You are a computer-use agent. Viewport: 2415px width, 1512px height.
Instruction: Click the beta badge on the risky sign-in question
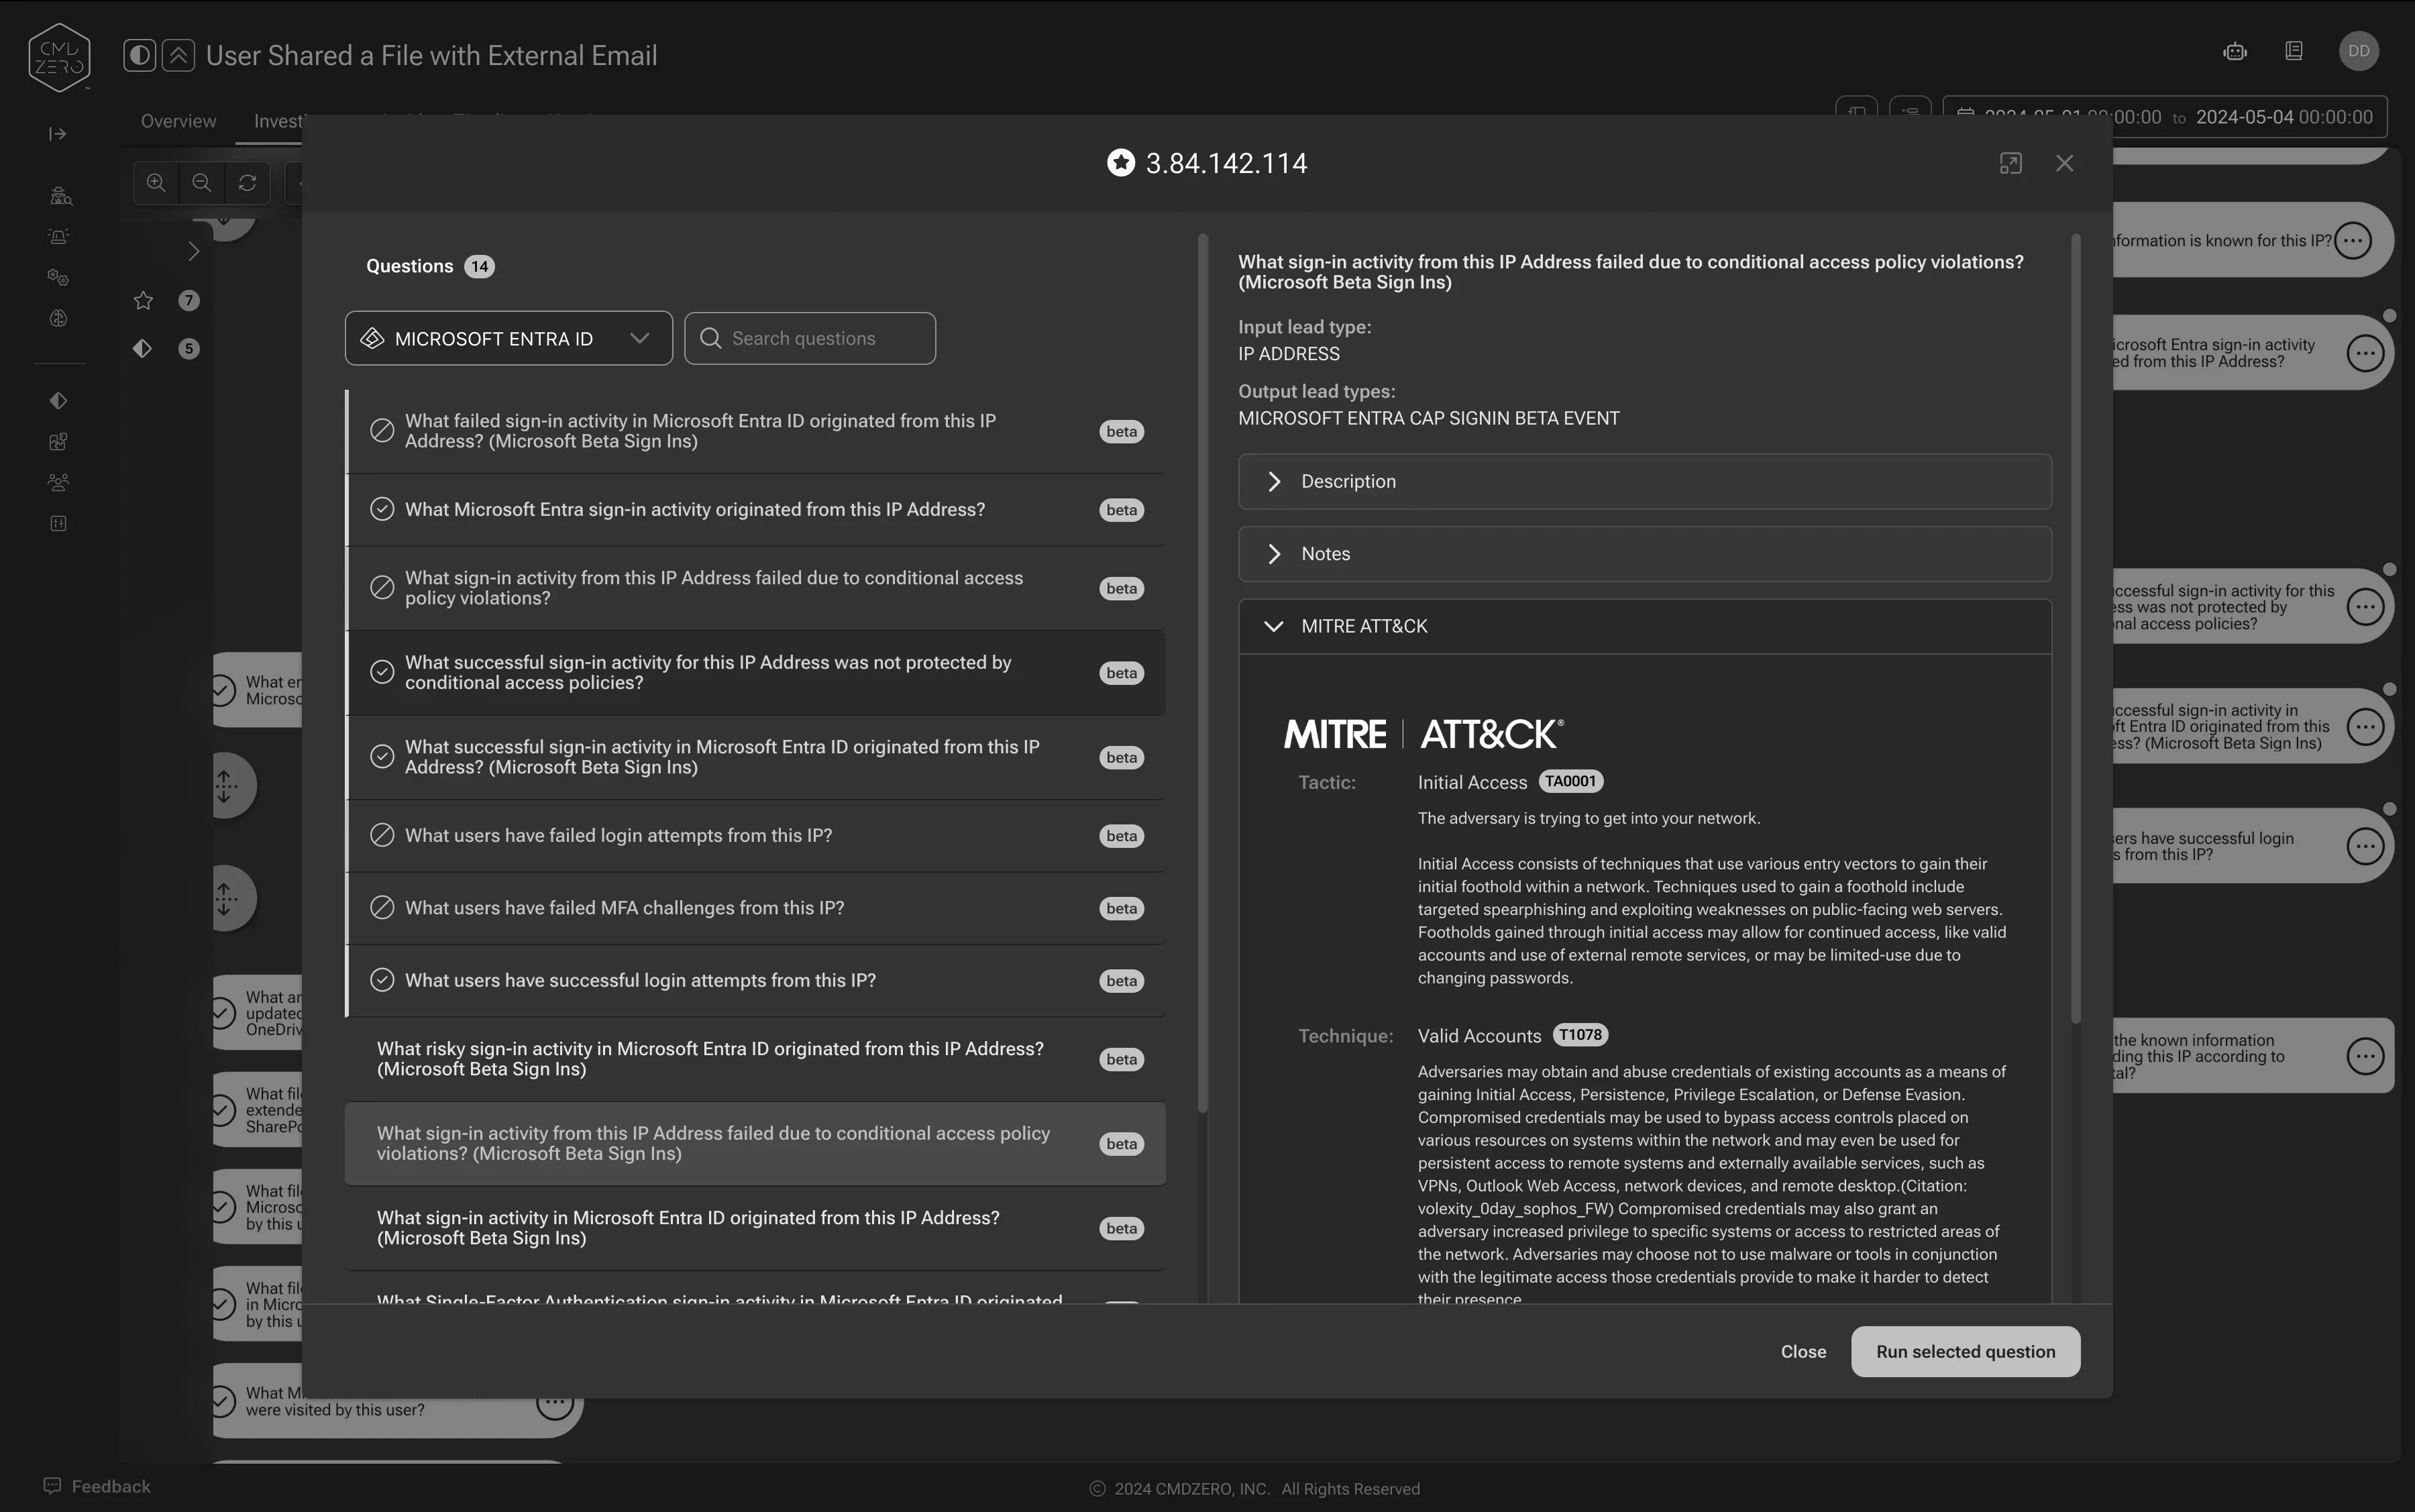1121,1060
